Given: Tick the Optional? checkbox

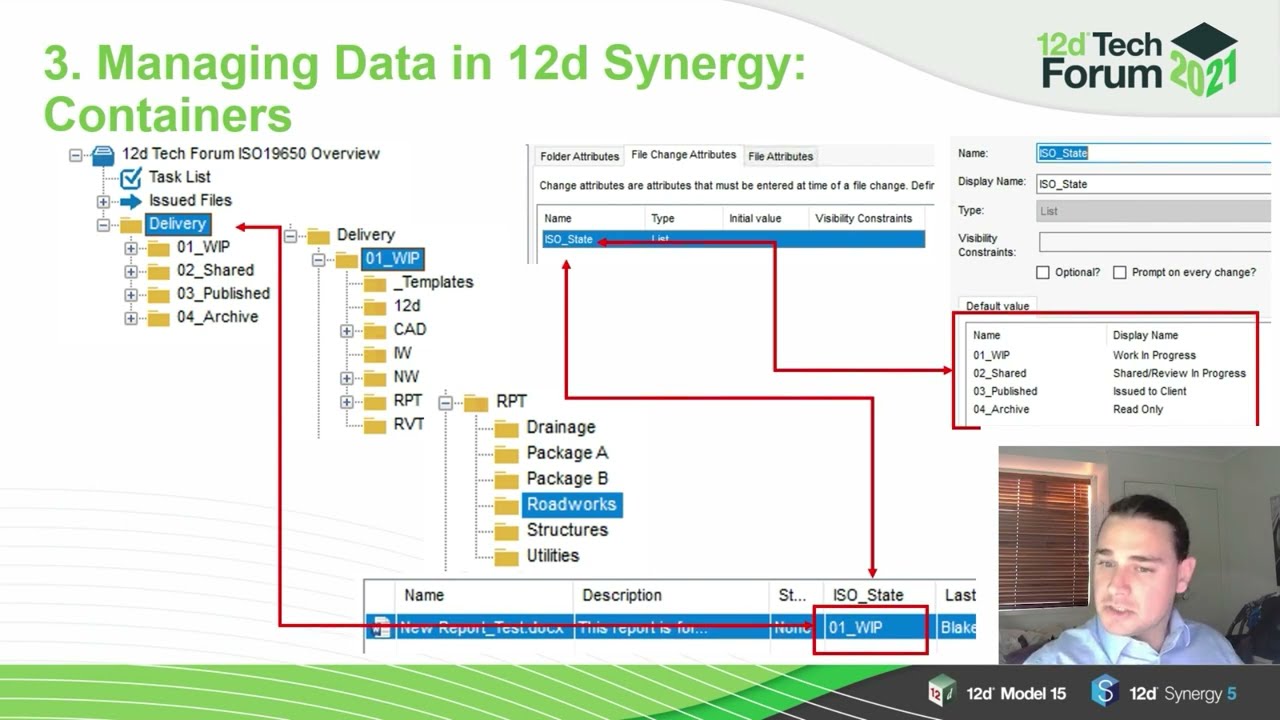Looking at the screenshot, I should [1043, 272].
